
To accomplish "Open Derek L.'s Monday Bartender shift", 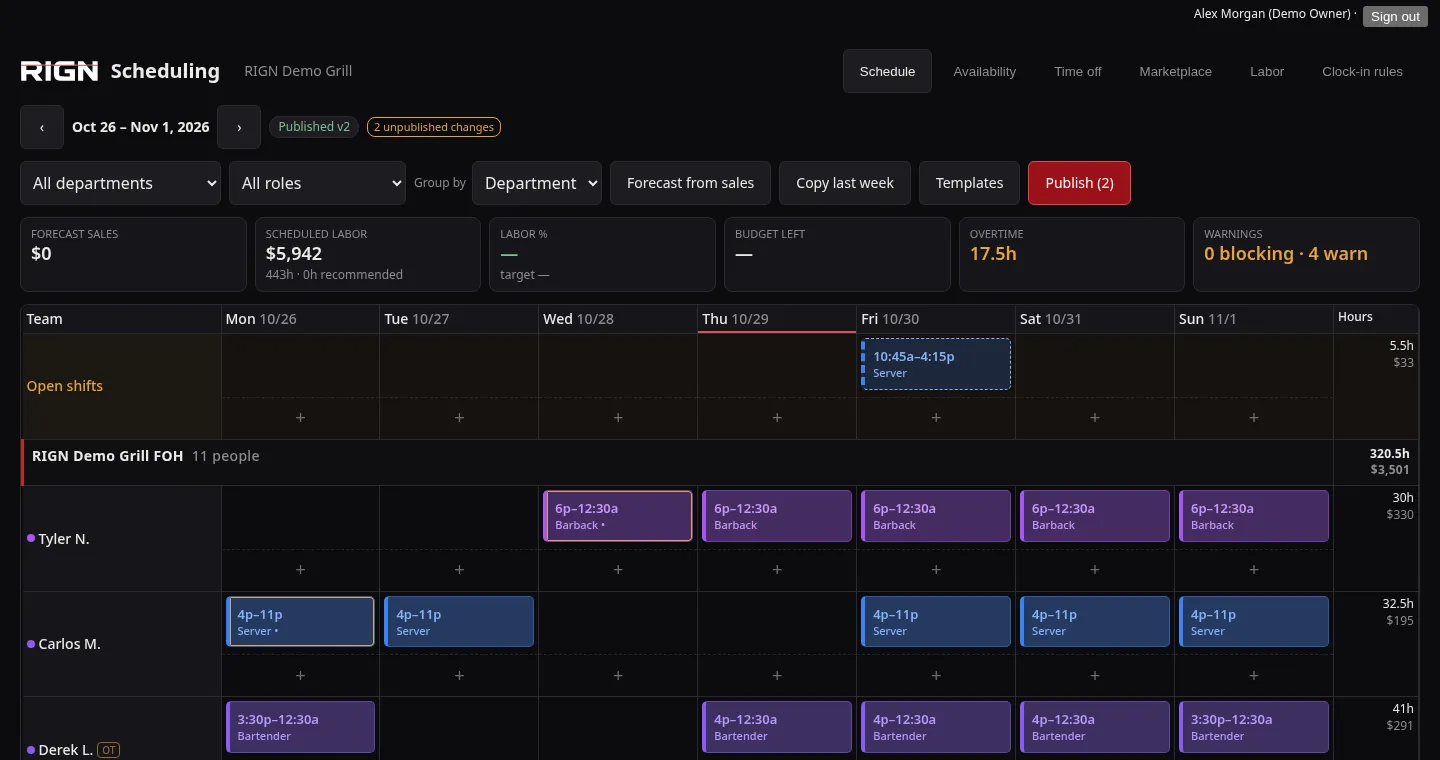I will [300, 727].
